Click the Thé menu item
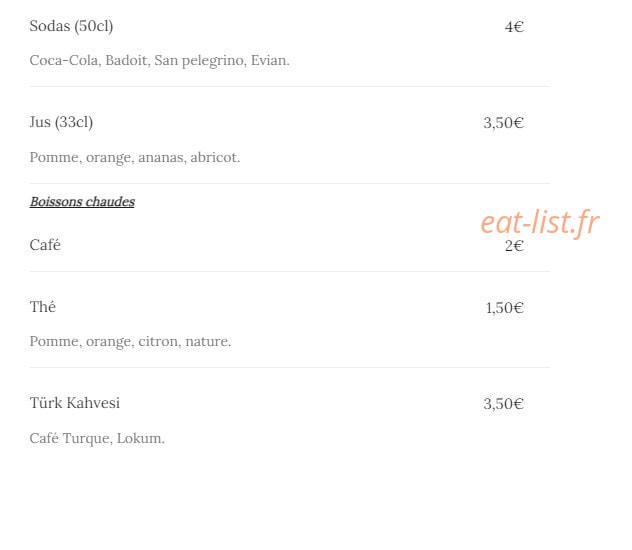 pos(43,307)
